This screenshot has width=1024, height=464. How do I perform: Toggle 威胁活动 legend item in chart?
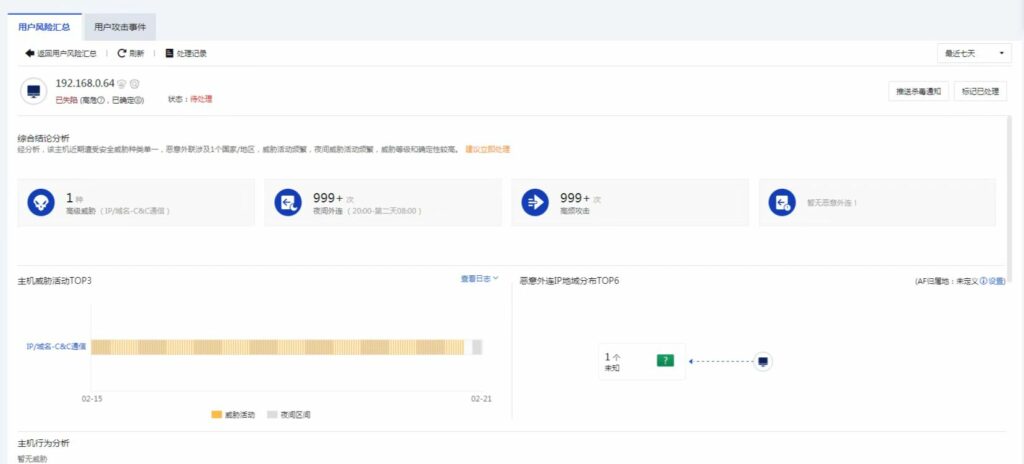pos(233,414)
